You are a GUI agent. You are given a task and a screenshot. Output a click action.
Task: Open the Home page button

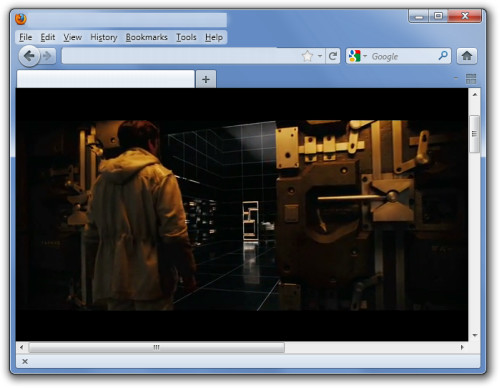(467, 56)
